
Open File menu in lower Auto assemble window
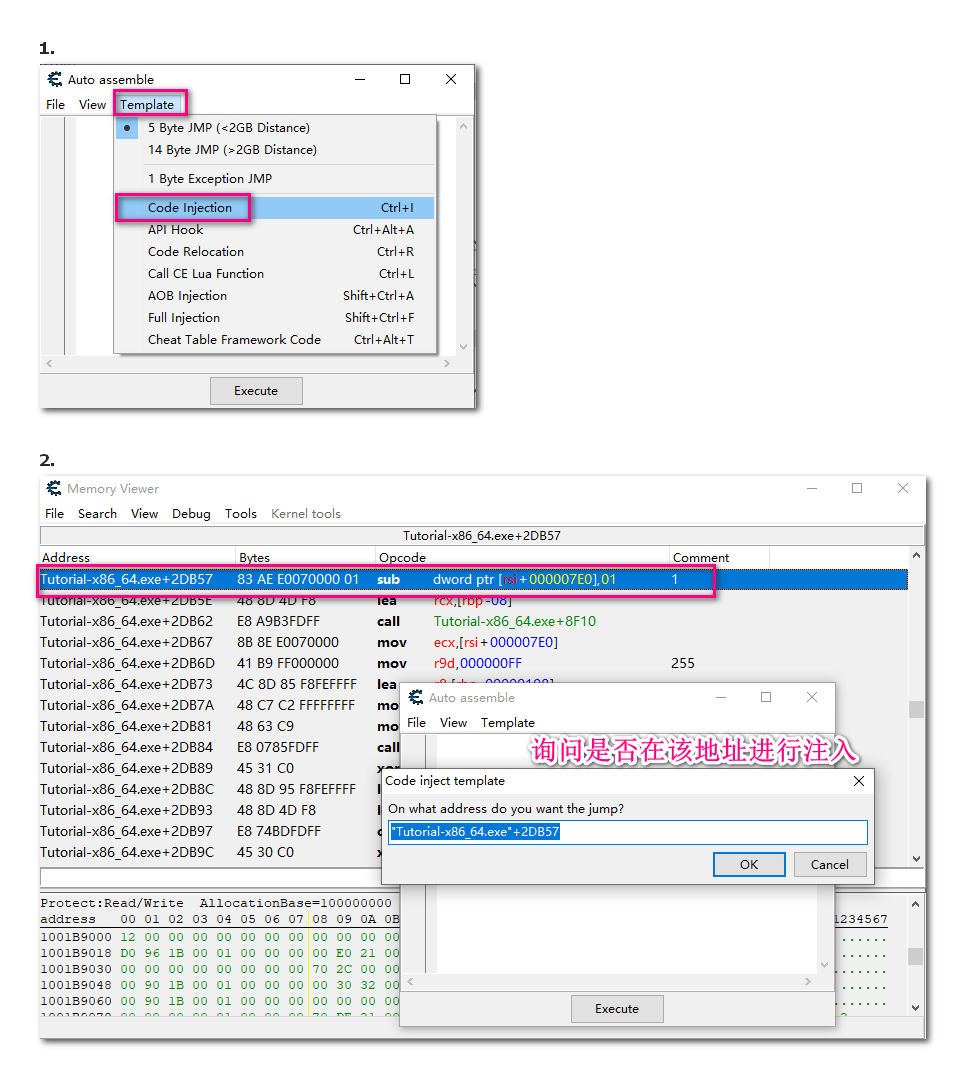click(x=416, y=723)
